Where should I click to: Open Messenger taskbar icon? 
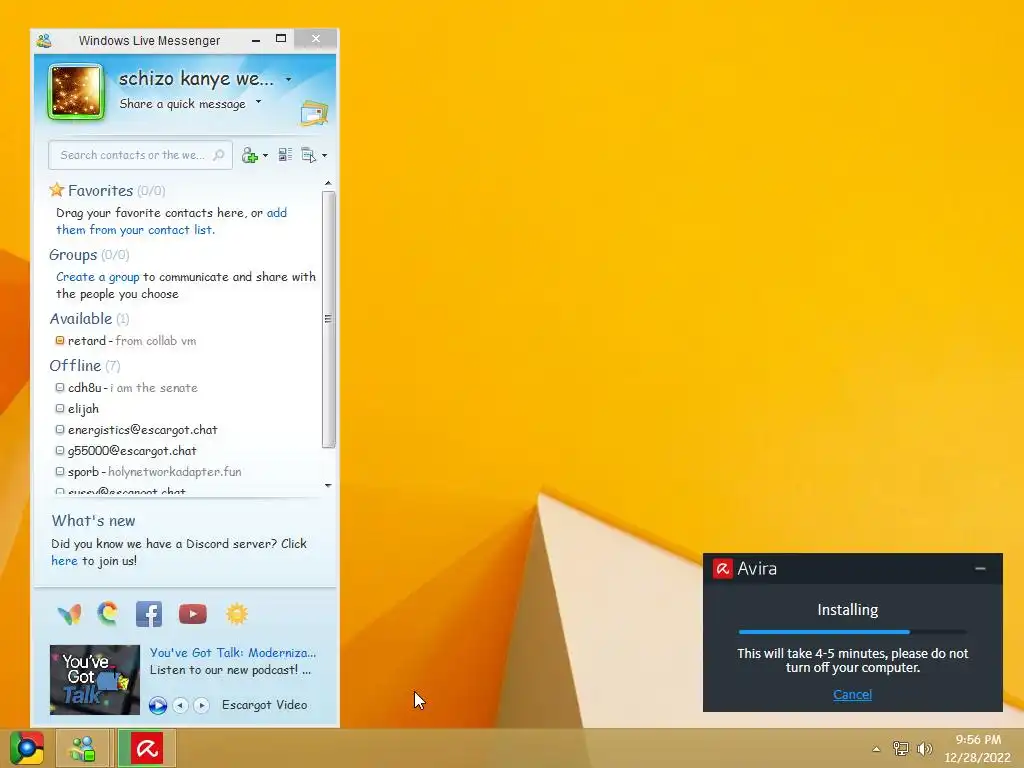84,748
